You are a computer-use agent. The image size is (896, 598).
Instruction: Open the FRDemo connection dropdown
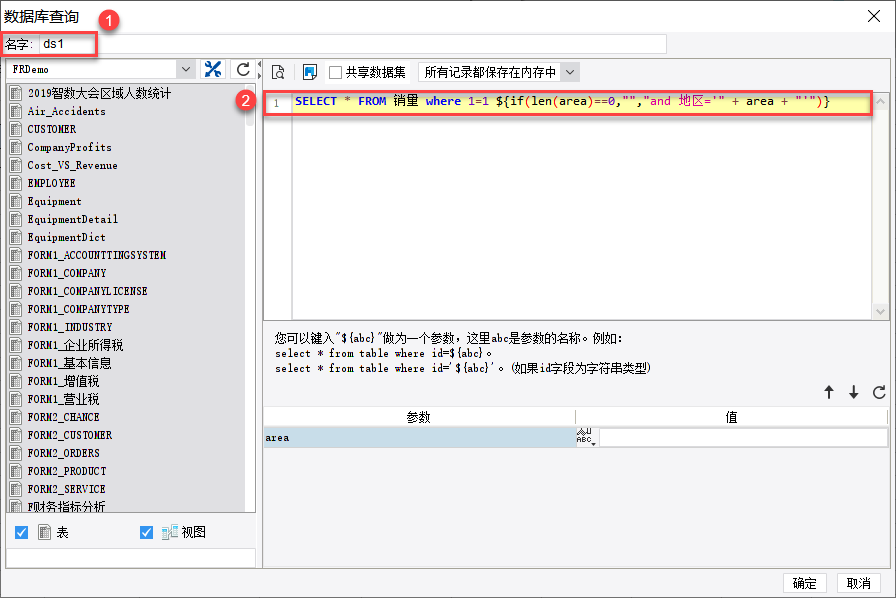pos(186,69)
